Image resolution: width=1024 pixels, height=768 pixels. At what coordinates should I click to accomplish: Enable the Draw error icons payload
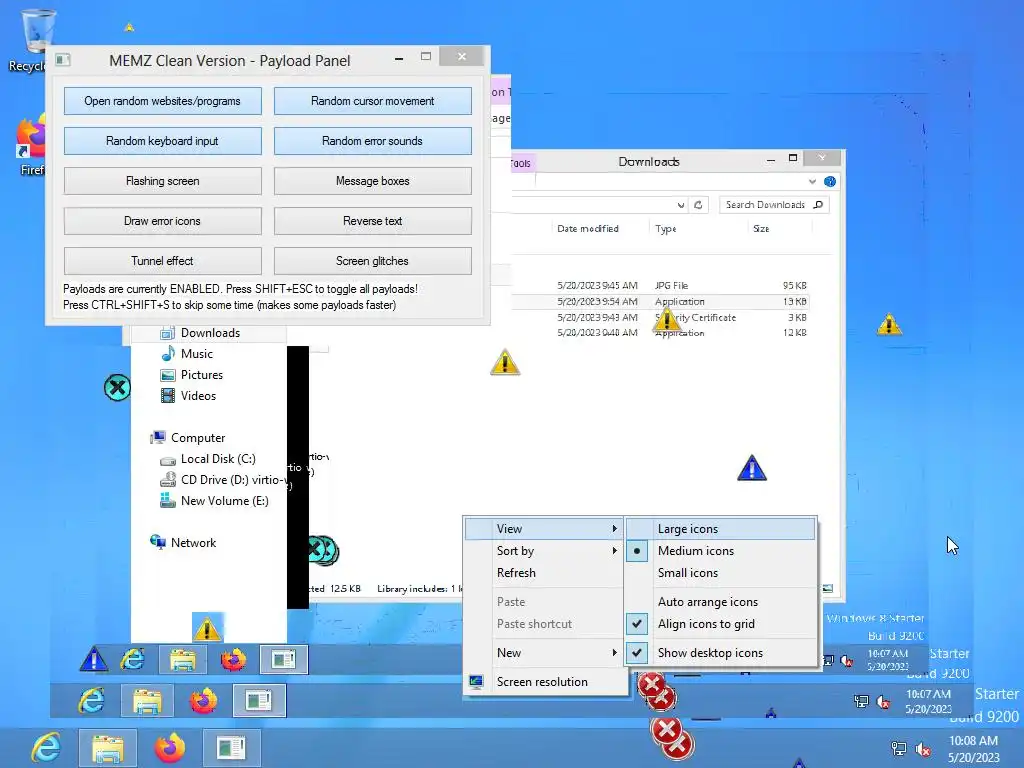click(163, 221)
